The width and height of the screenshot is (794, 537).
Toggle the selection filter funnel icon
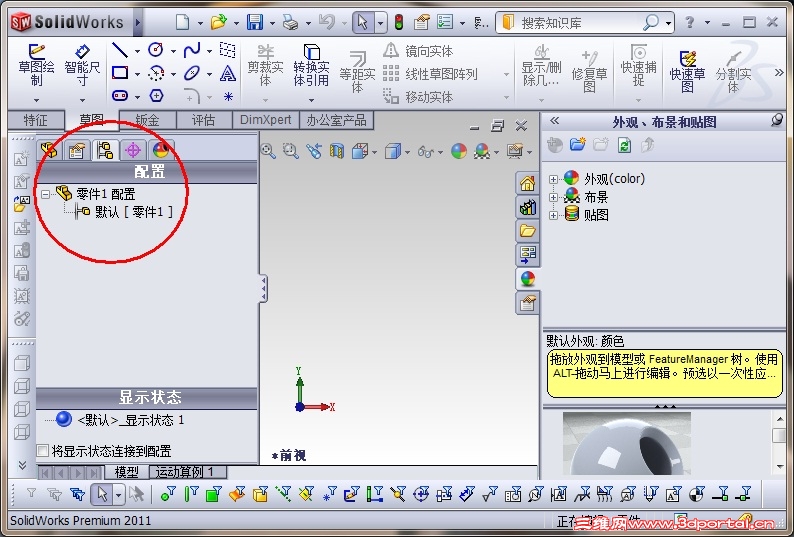31,493
